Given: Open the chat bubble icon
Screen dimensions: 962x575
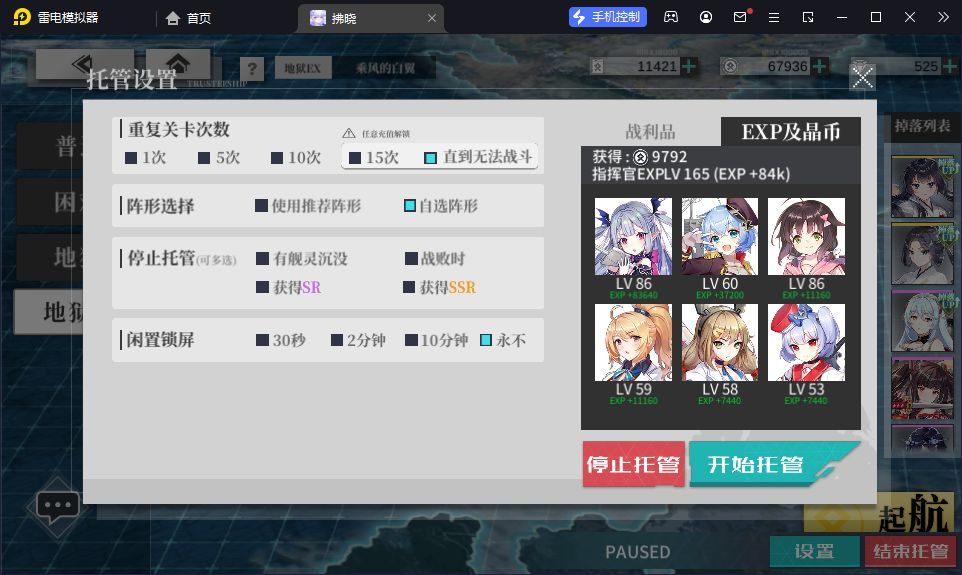Looking at the screenshot, I should [58, 507].
